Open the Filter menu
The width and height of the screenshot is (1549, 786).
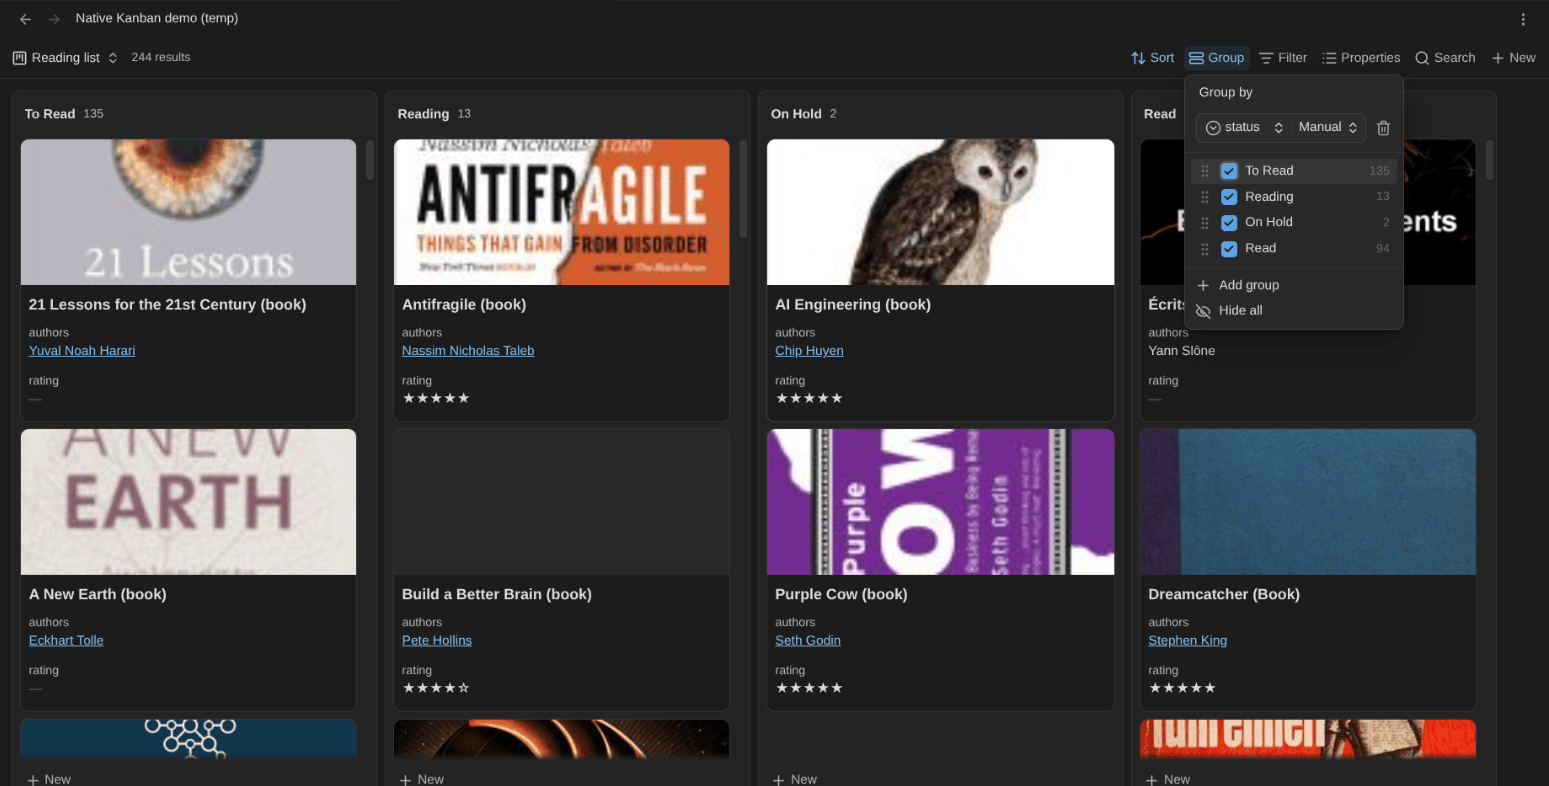click(1283, 58)
